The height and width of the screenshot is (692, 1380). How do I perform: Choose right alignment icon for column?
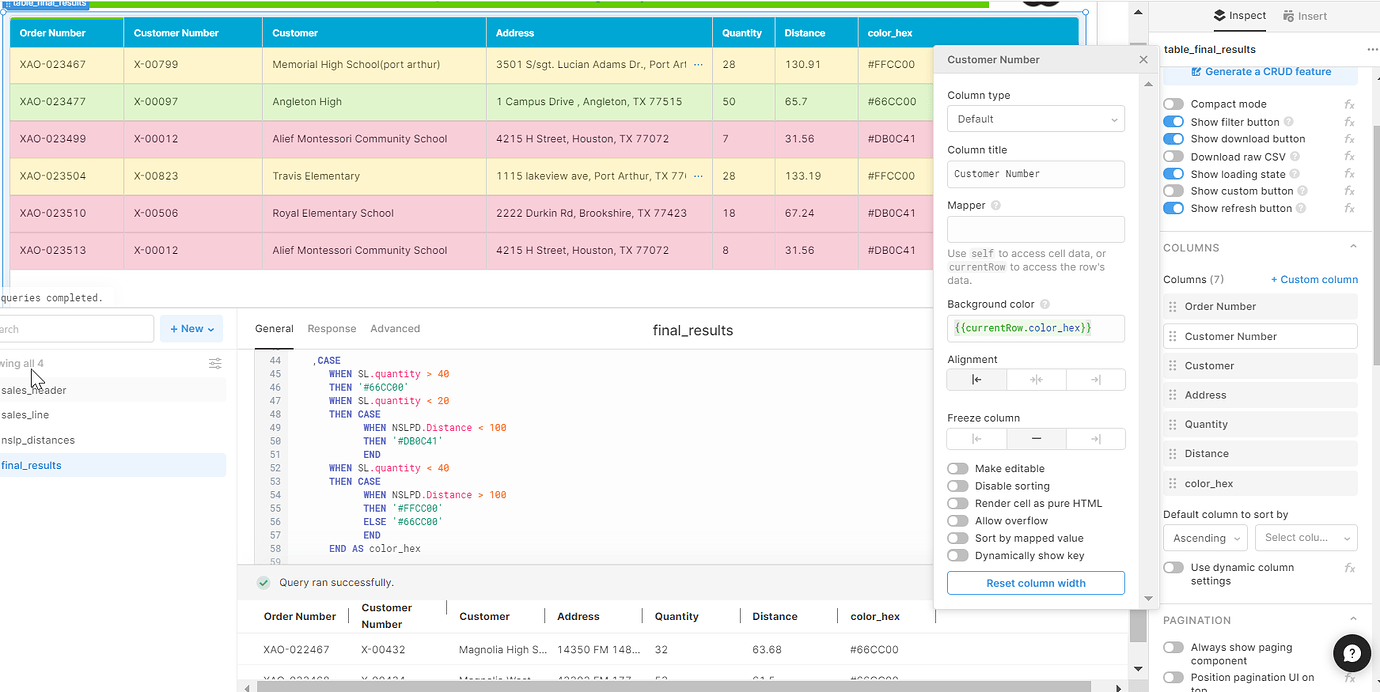coord(1095,380)
